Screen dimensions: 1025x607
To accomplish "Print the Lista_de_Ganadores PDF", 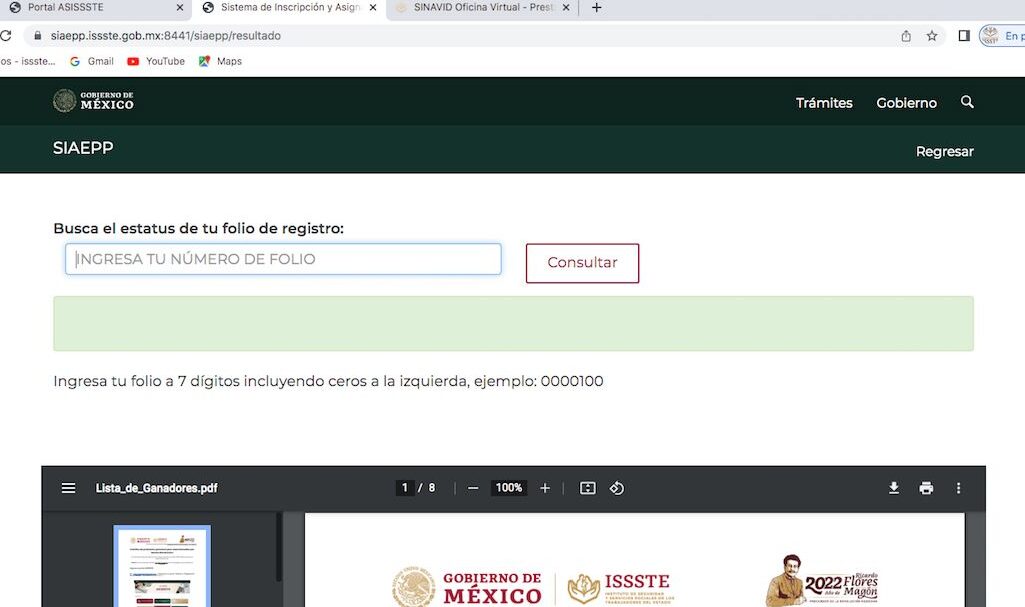I will [926, 488].
